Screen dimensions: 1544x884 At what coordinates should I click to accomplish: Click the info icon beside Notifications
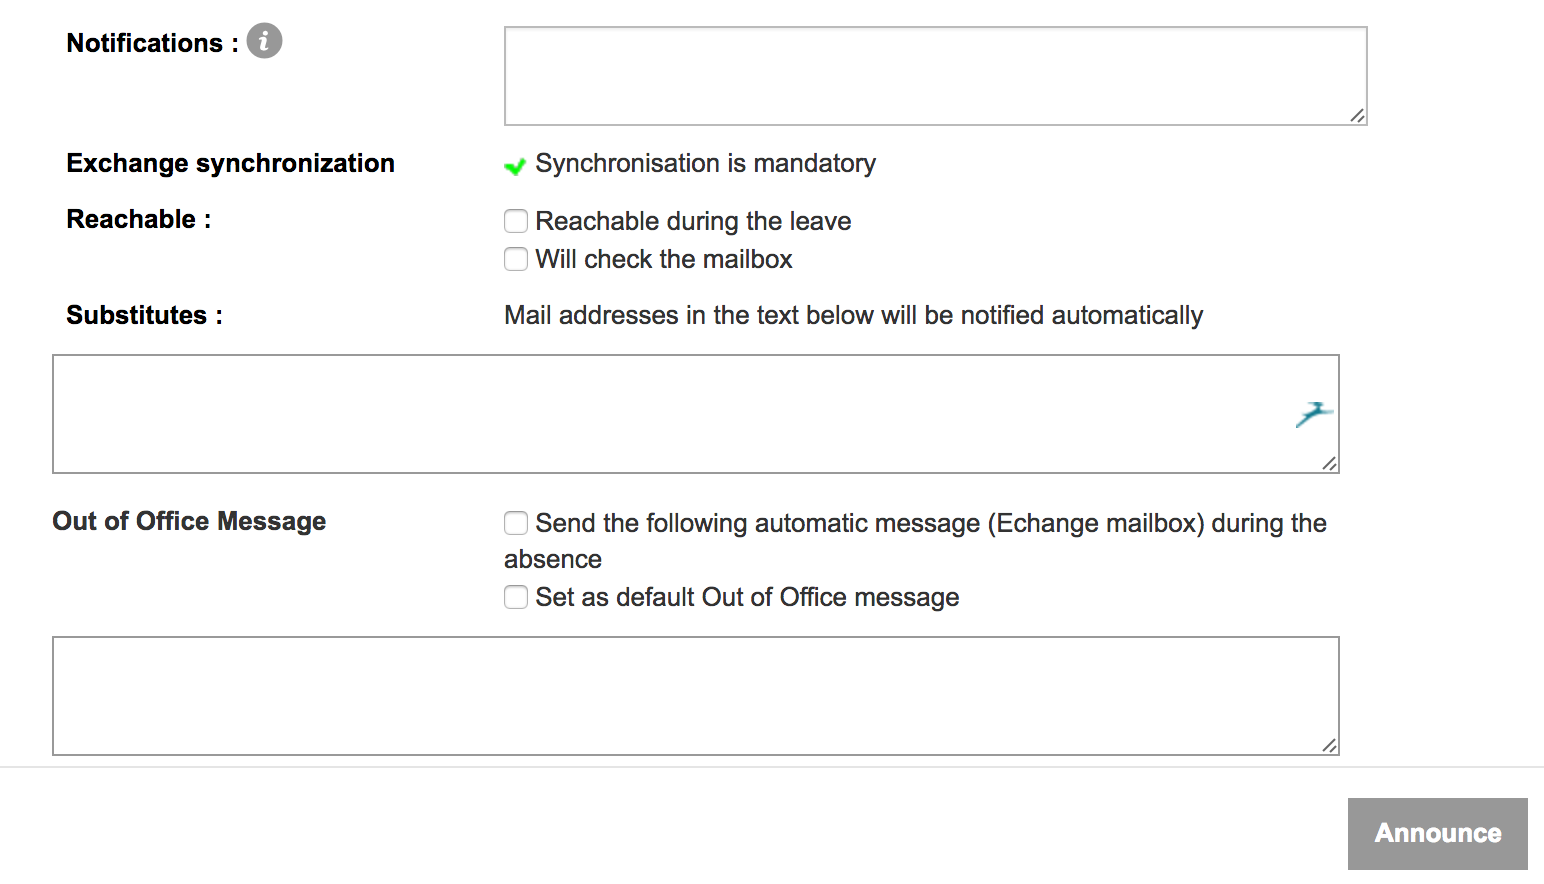tap(264, 41)
